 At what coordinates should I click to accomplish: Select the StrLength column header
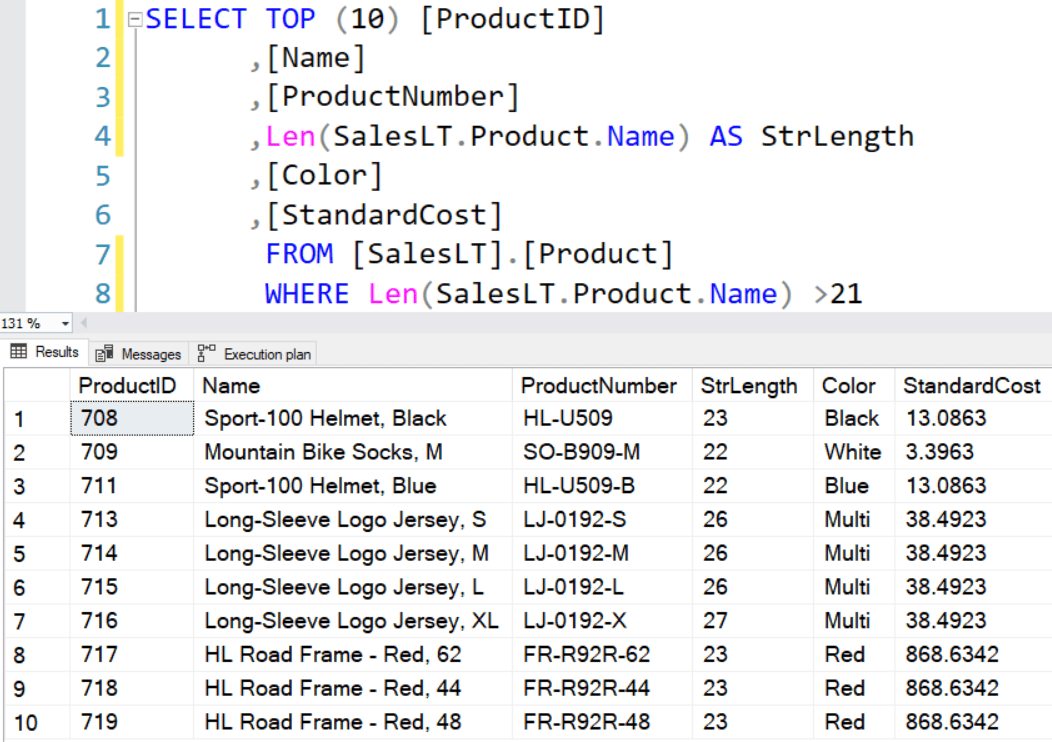point(753,386)
